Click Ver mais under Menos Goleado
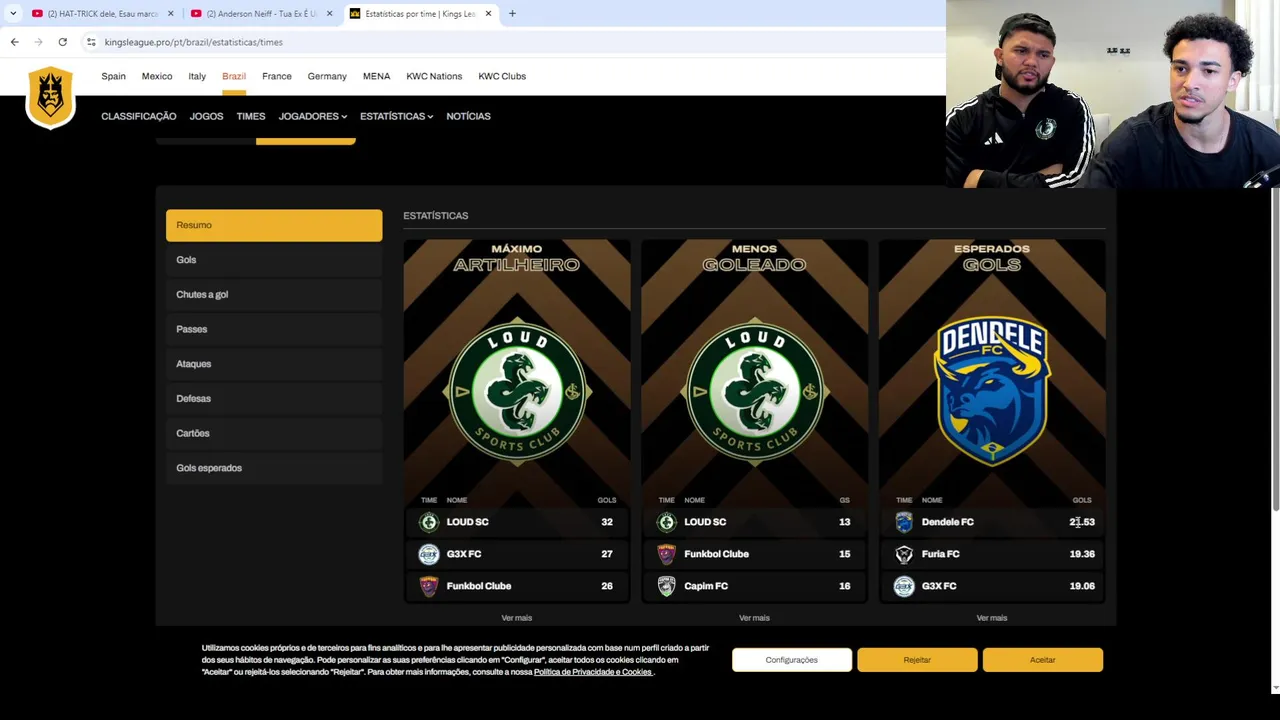1280x720 pixels. coord(755,618)
